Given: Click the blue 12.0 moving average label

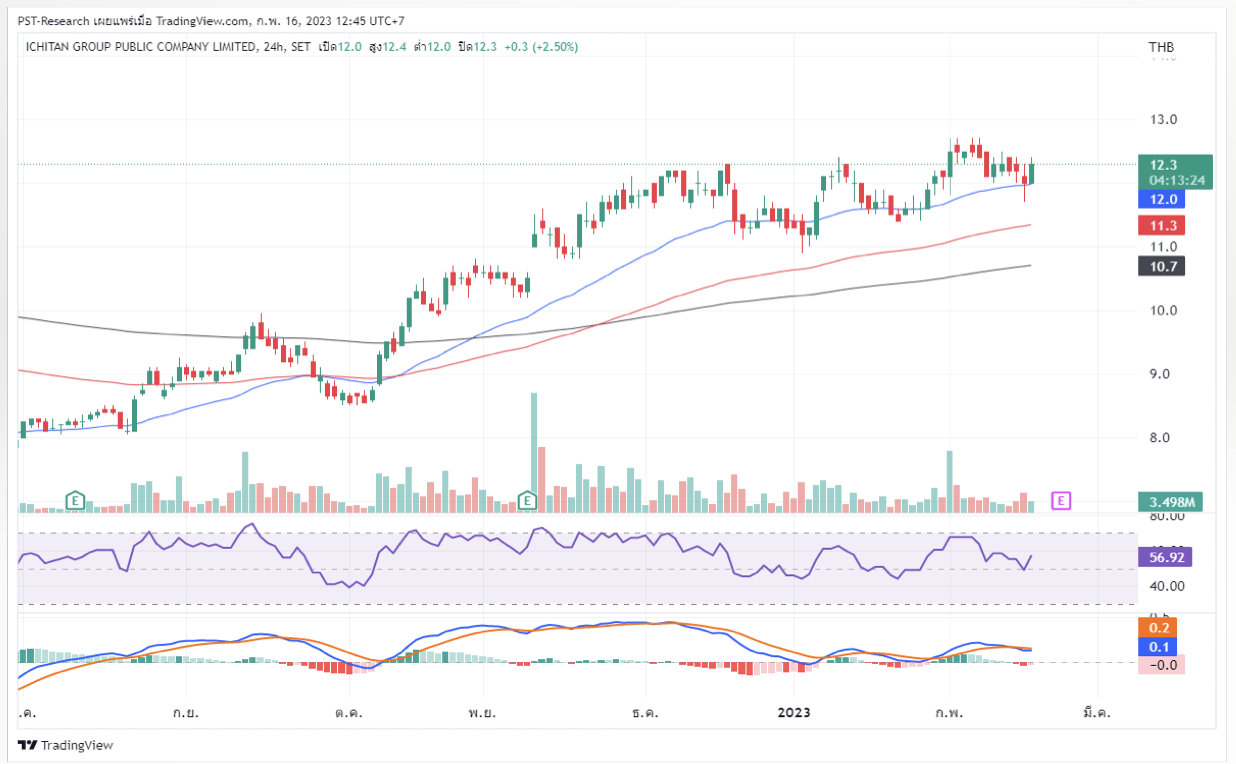Looking at the screenshot, I should [1161, 199].
